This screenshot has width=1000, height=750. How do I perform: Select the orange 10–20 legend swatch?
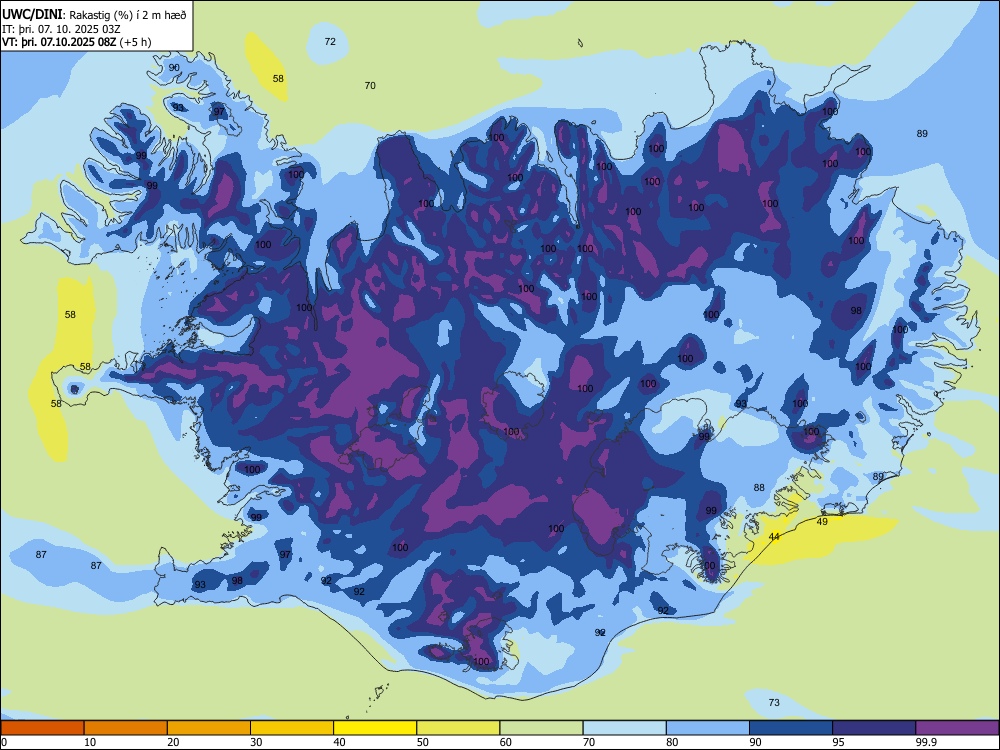[x=126, y=728]
